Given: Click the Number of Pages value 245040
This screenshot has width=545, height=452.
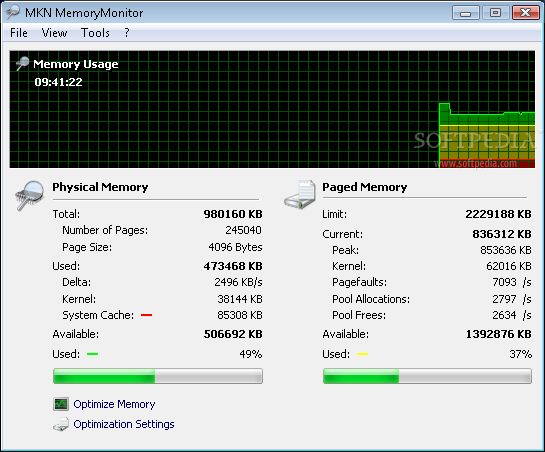Looking at the screenshot, I should pos(243,230).
